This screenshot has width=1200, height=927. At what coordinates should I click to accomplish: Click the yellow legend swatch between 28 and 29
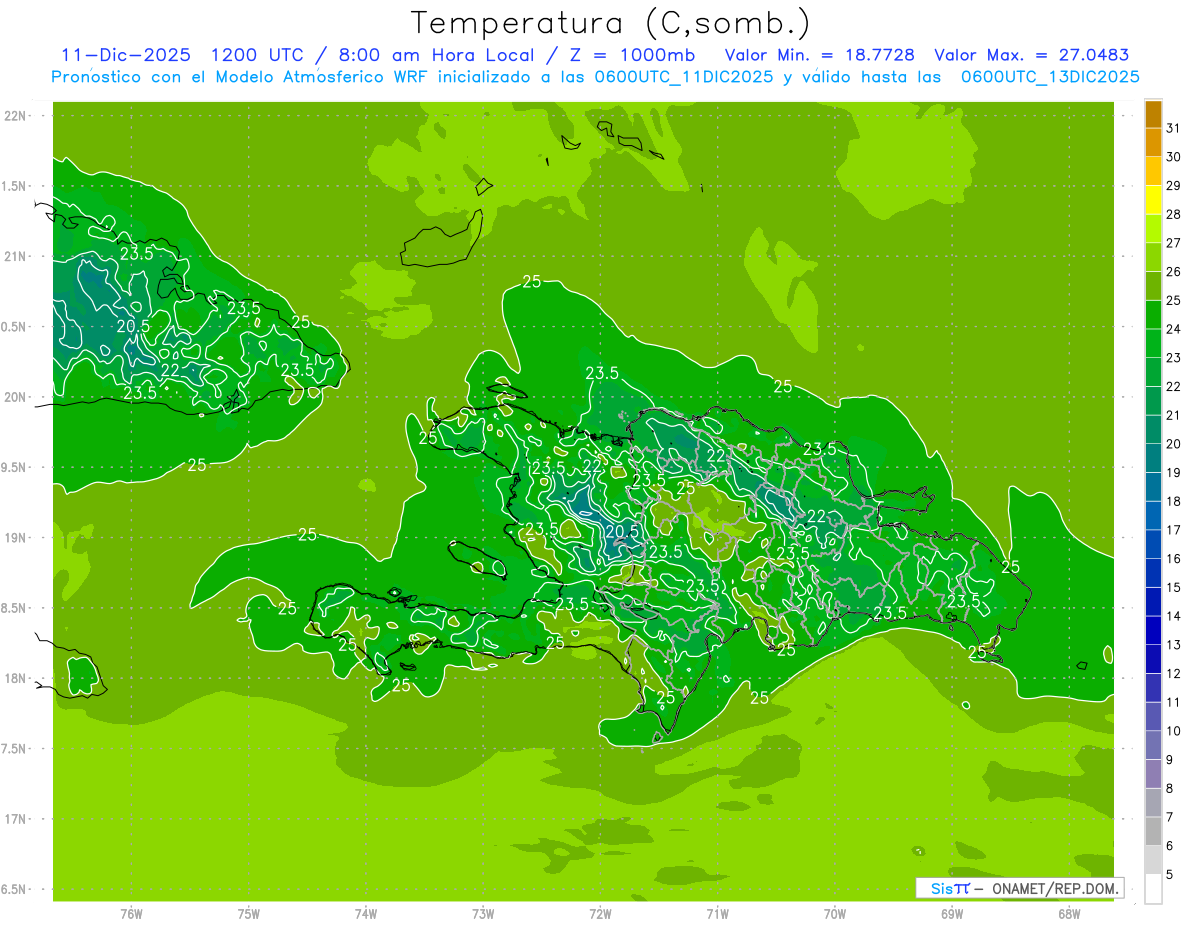pos(1153,200)
